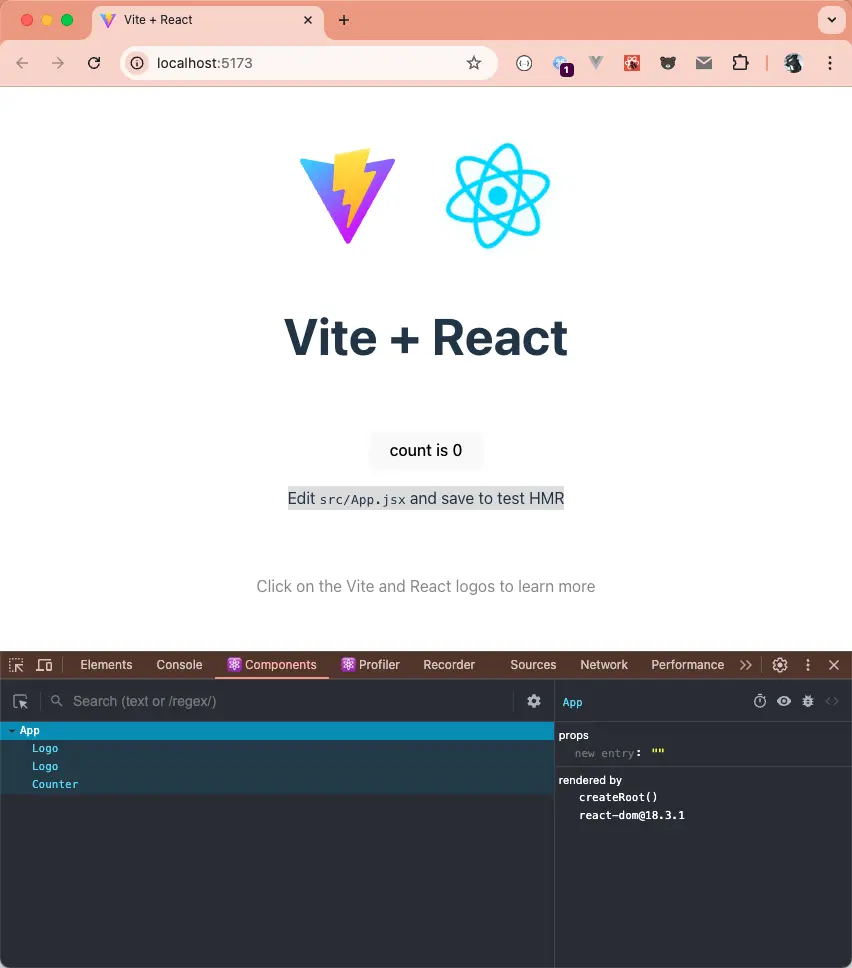Open the Network tab
The width and height of the screenshot is (852, 968).
[x=604, y=665]
